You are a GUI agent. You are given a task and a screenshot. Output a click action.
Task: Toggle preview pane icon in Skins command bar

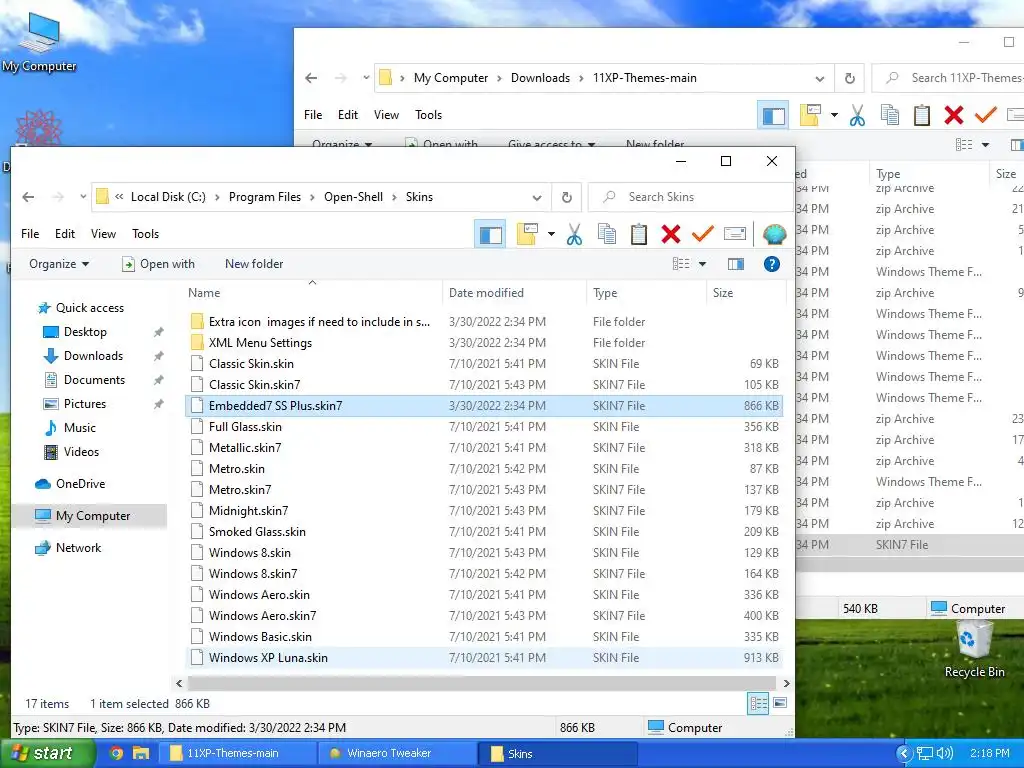pos(736,264)
